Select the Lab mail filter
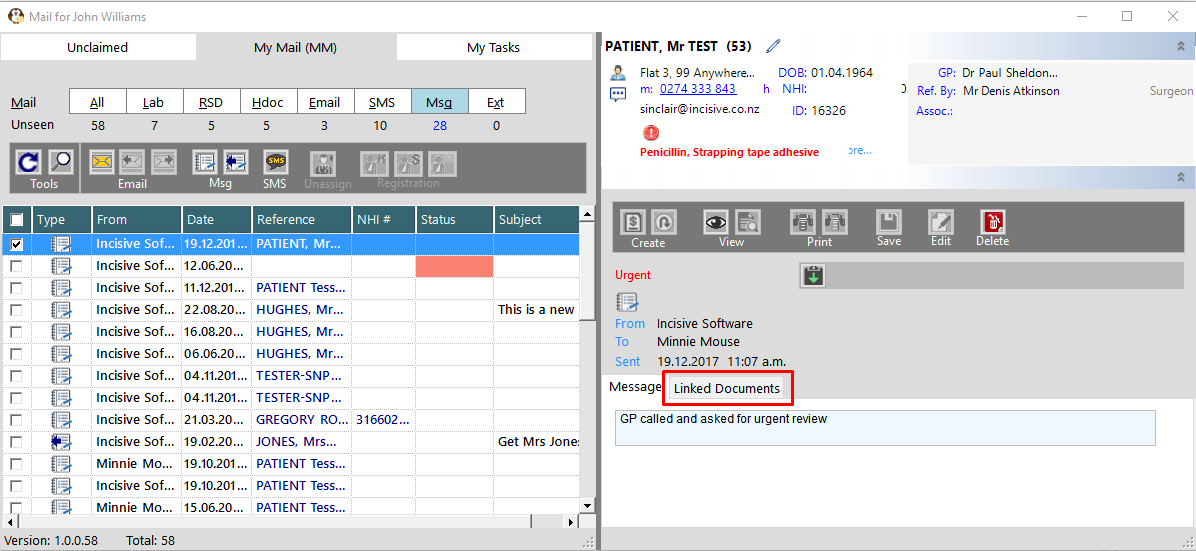Screen dimensions: 1196x551 point(153,102)
